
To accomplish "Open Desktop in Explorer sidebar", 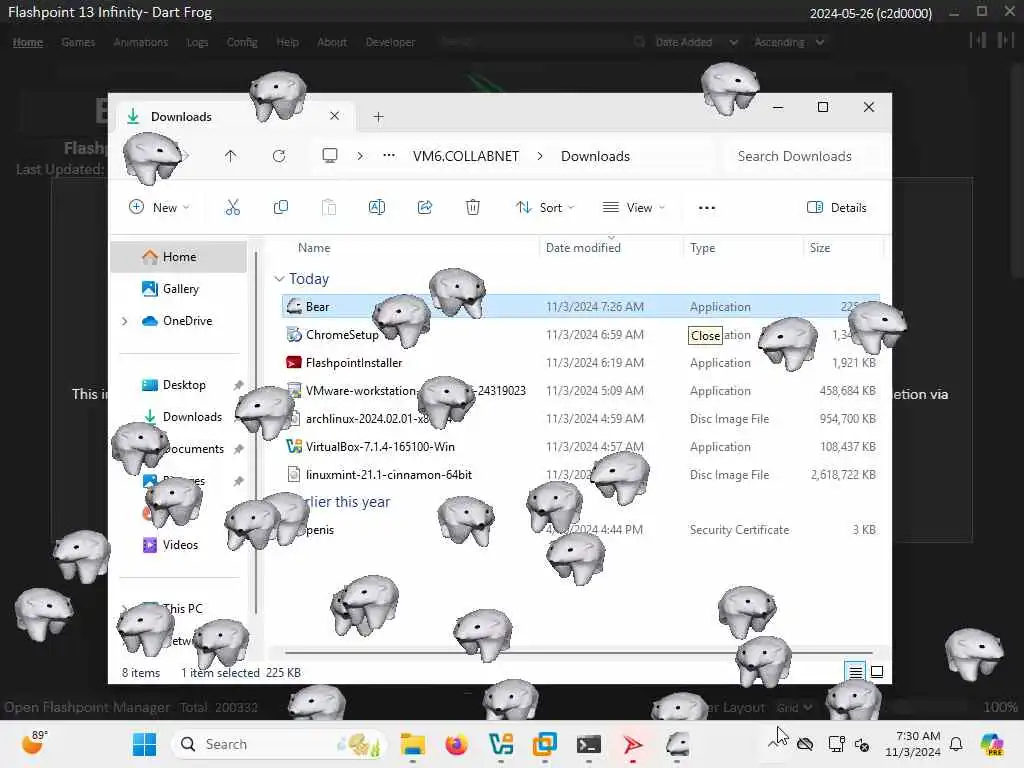I will (183, 385).
